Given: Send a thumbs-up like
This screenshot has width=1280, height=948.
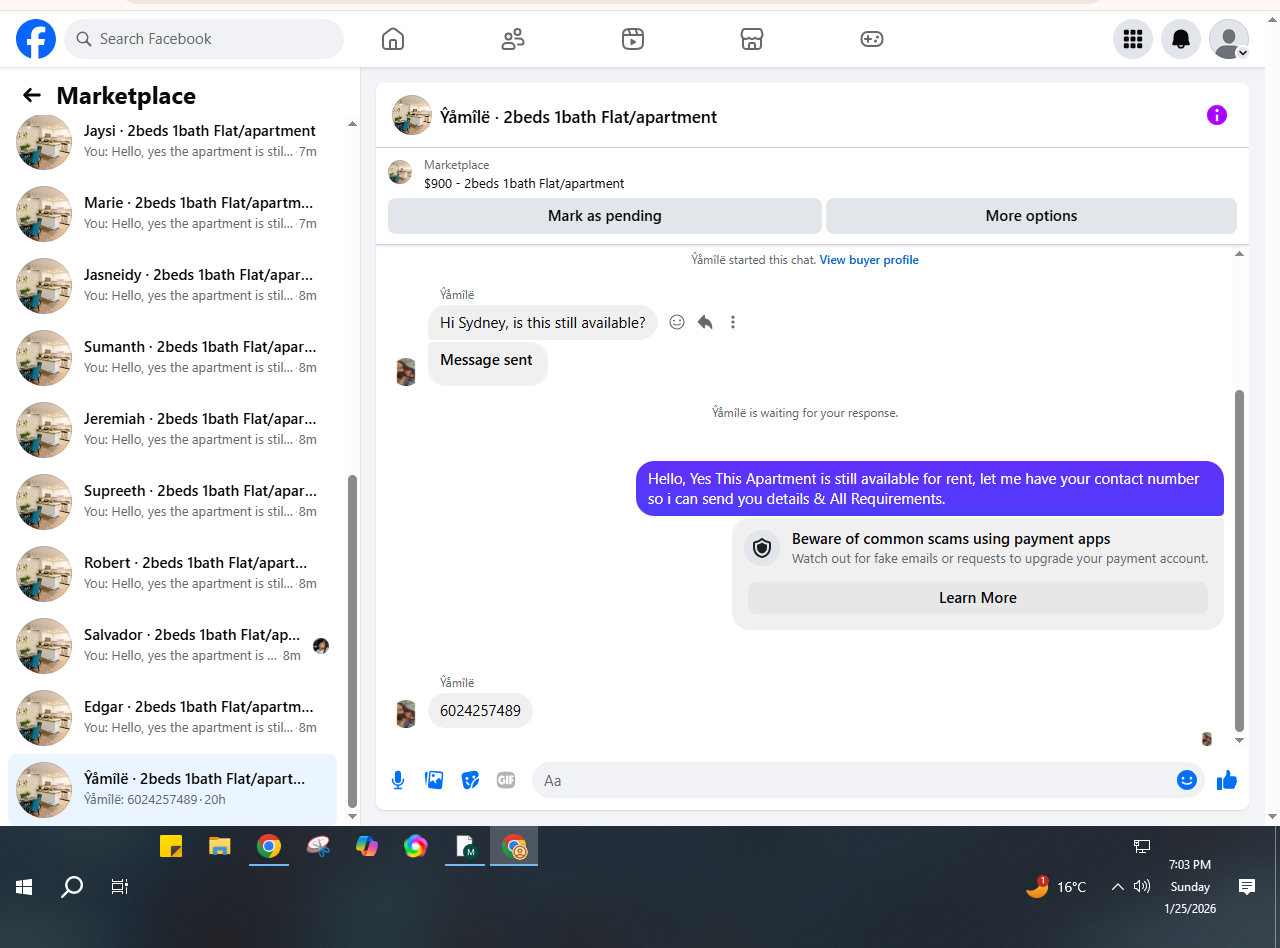Looking at the screenshot, I should tap(1227, 780).
